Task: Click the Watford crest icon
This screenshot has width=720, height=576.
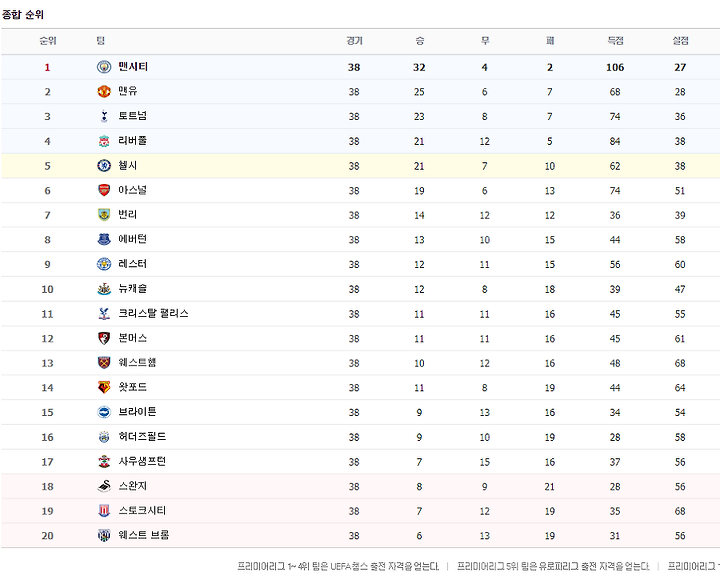Action: coord(104,387)
